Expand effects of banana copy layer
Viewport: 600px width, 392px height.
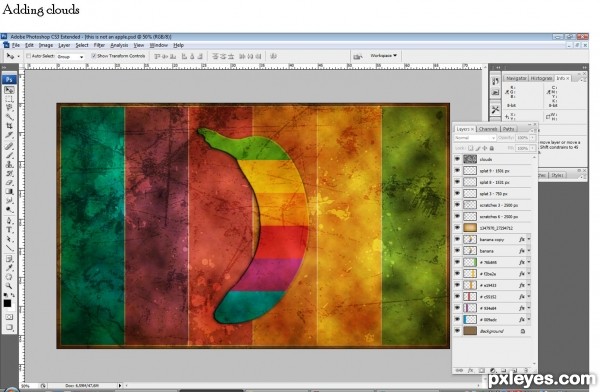(529, 239)
